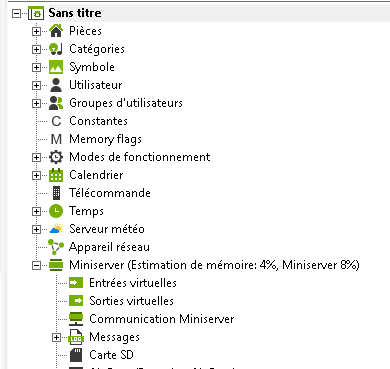Click the green Symbole picture icon
Viewport: 390px width, 369px height.
56,67
